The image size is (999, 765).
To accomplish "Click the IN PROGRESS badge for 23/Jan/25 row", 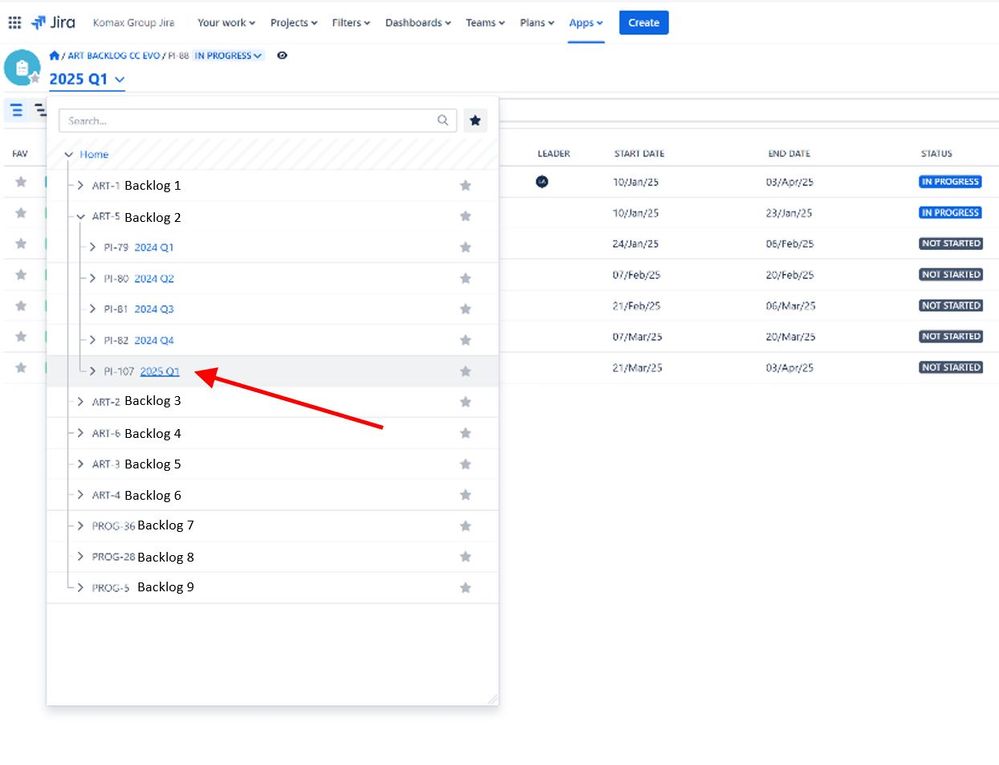I will pyautogui.click(x=950, y=213).
